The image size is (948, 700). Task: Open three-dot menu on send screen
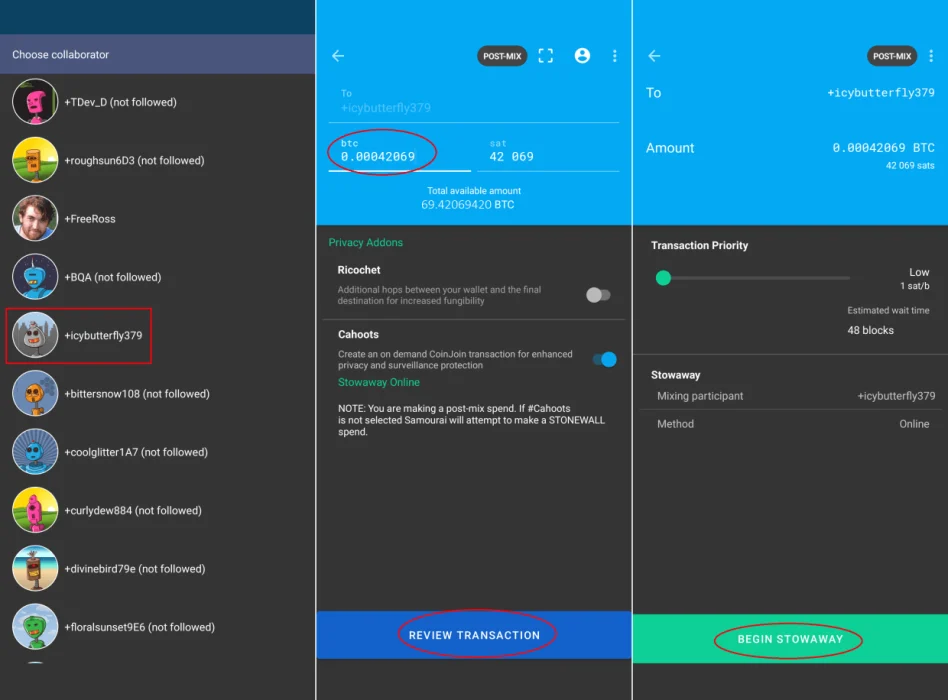[x=614, y=56]
